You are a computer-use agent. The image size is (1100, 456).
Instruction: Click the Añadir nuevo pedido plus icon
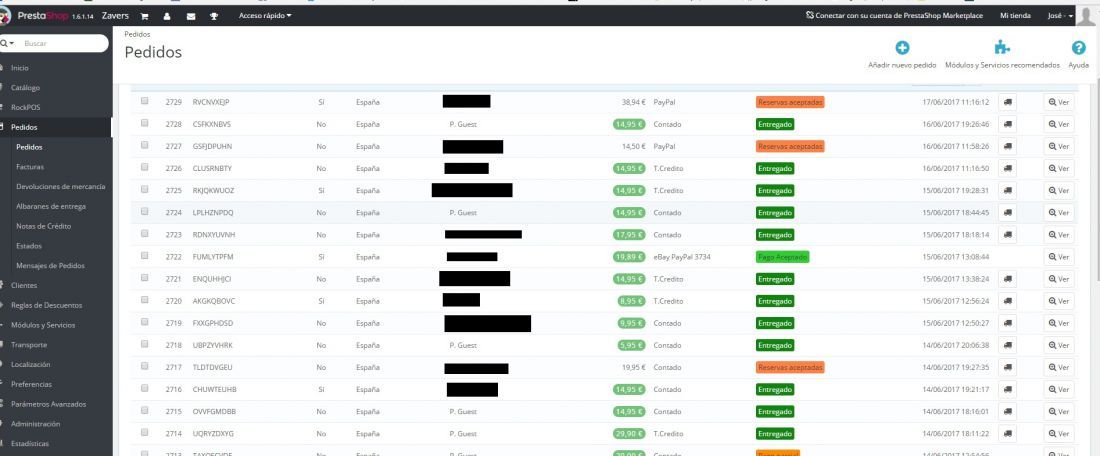902,48
